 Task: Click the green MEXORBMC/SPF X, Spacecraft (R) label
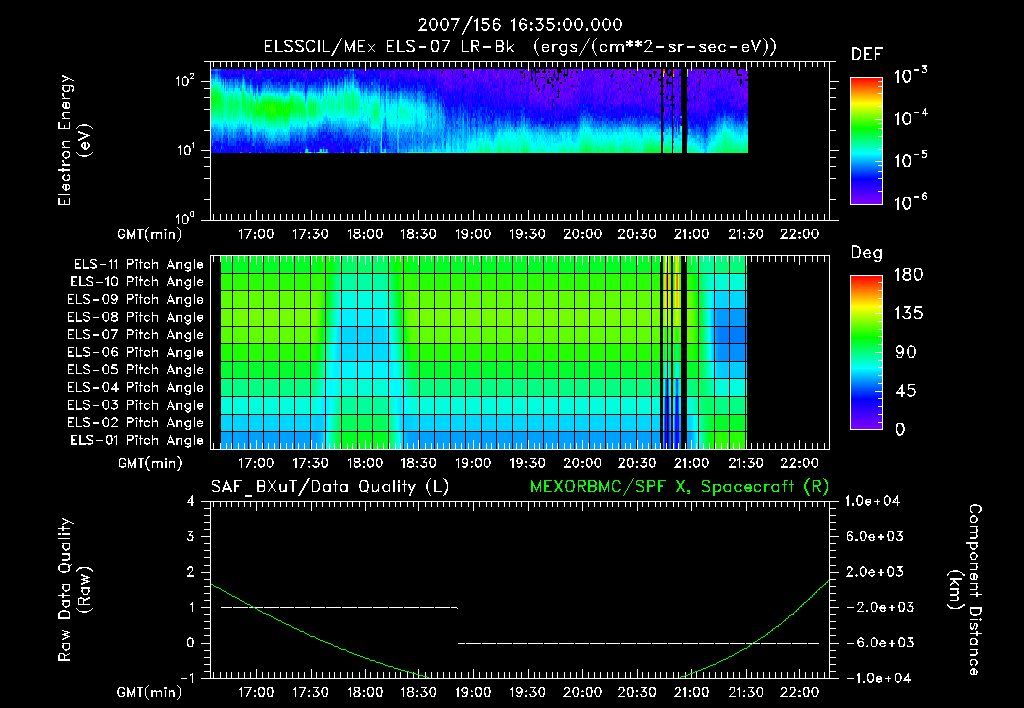tap(679, 487)
